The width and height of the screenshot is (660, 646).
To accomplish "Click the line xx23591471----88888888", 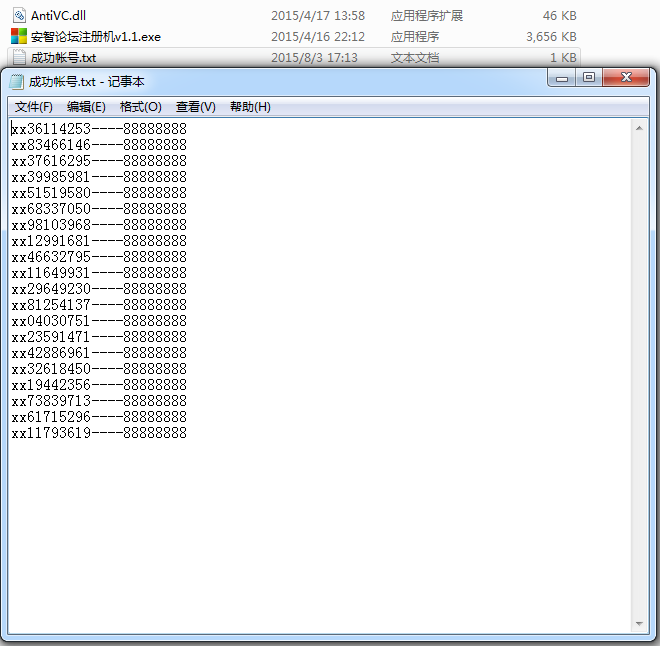I will pos(99,337).
